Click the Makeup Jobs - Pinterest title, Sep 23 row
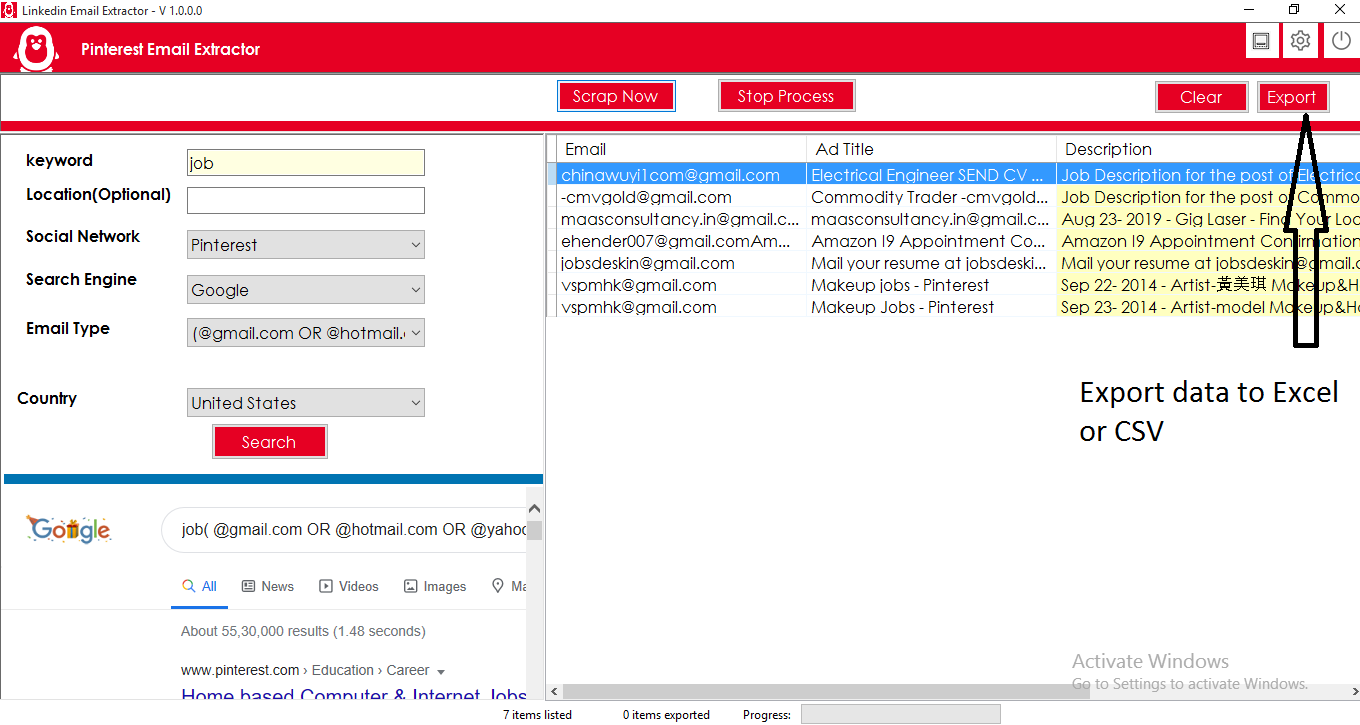This screenshot has height=725, width=1360. tap(931, 307)
